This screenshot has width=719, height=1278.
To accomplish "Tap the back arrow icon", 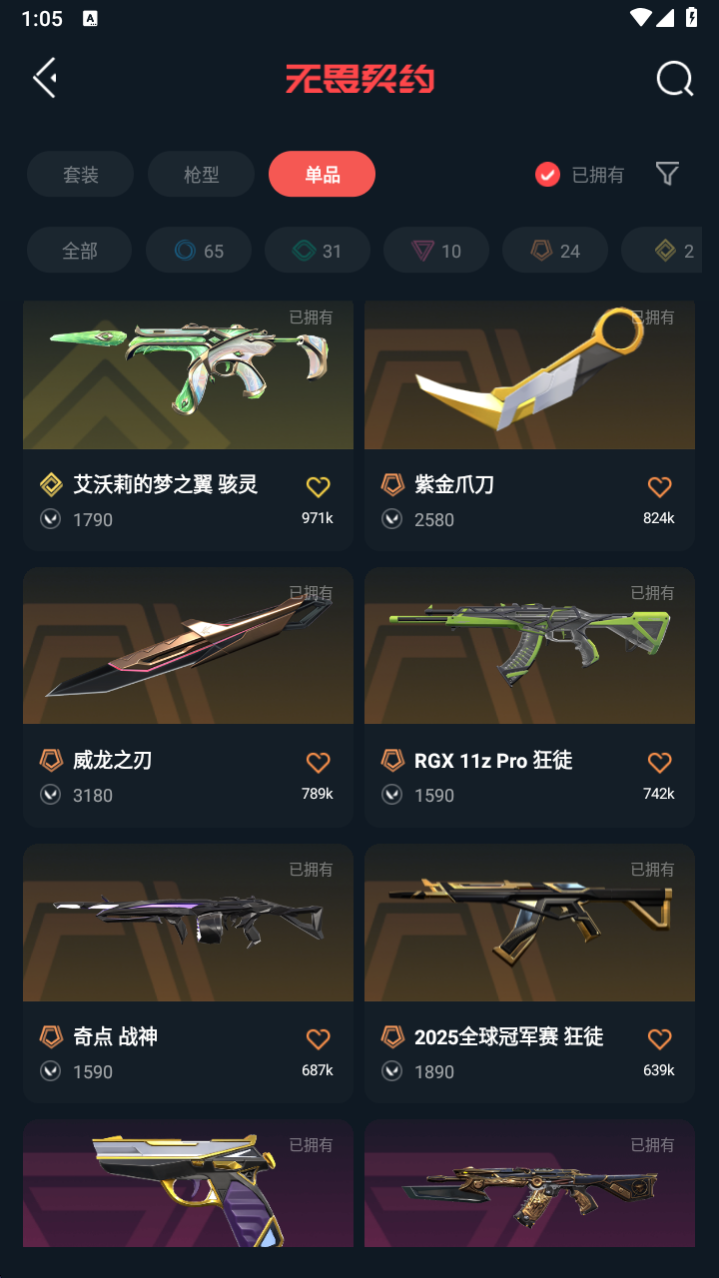I will (45, 78).
